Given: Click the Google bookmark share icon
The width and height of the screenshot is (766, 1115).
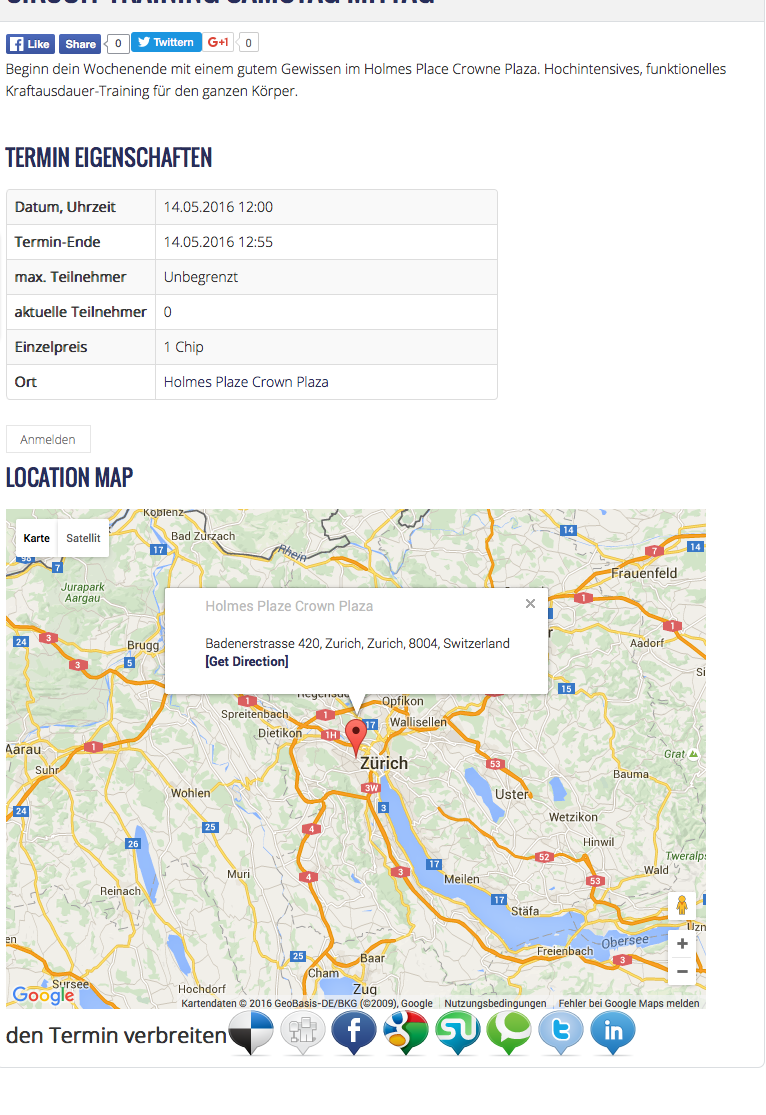Looking at the screenshot, I should [x=406, y=1032].
